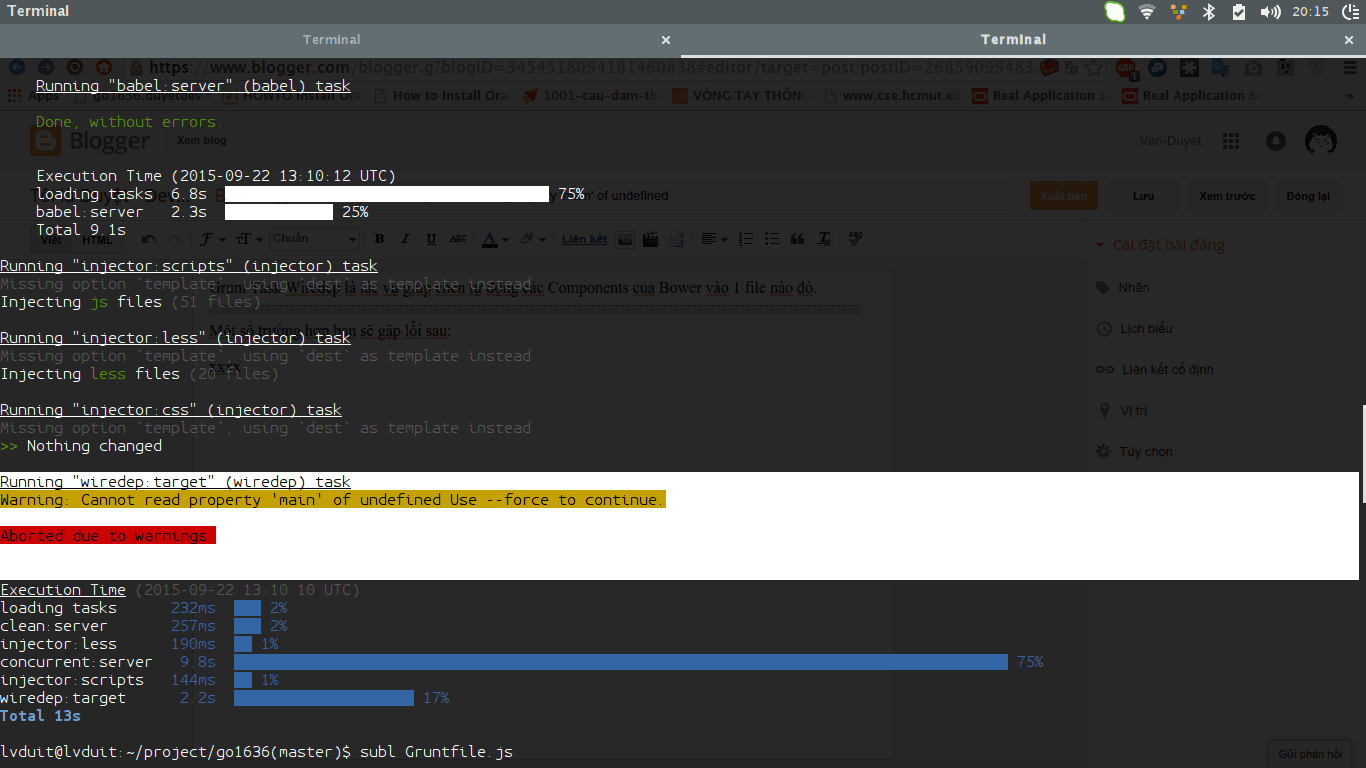Open the Google apps grid
Viewport: 1366px width, 768px height.
pyautogui.click(x=1231, y=141)
